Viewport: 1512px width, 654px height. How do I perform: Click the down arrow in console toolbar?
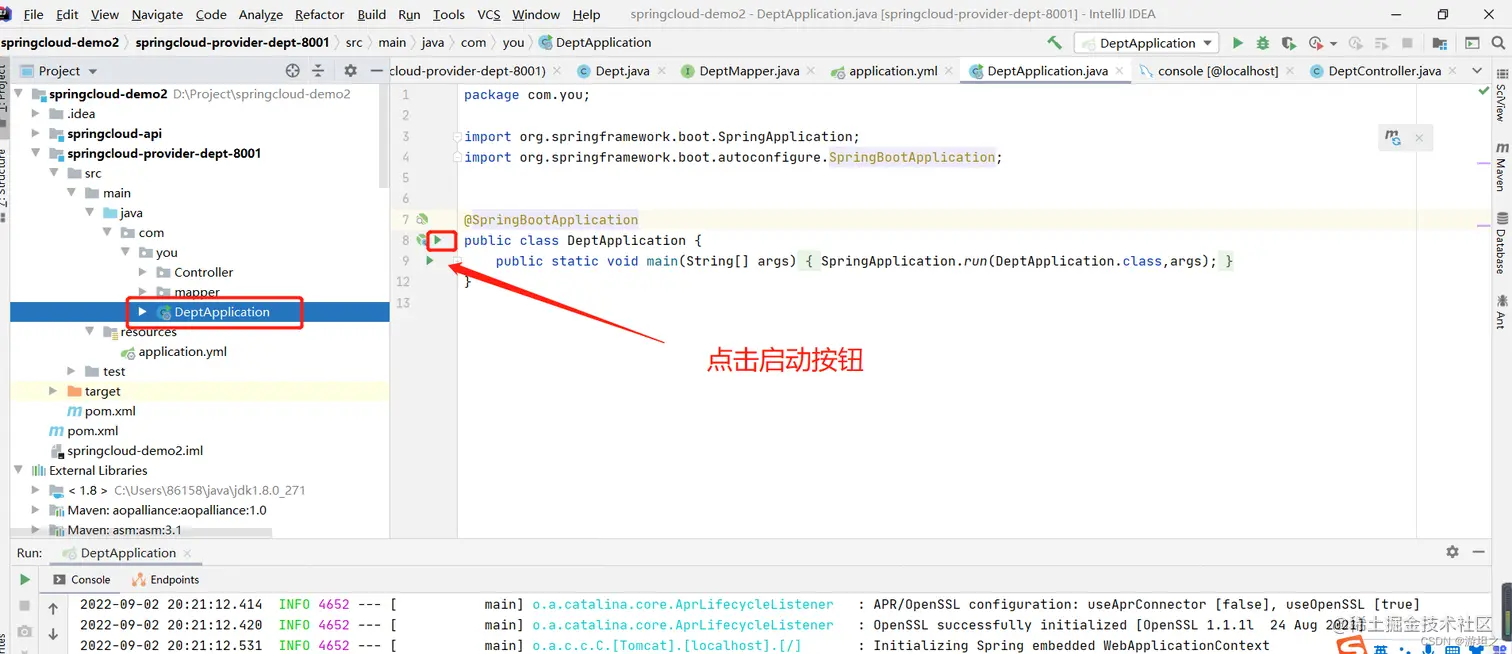tap(53, 634)
